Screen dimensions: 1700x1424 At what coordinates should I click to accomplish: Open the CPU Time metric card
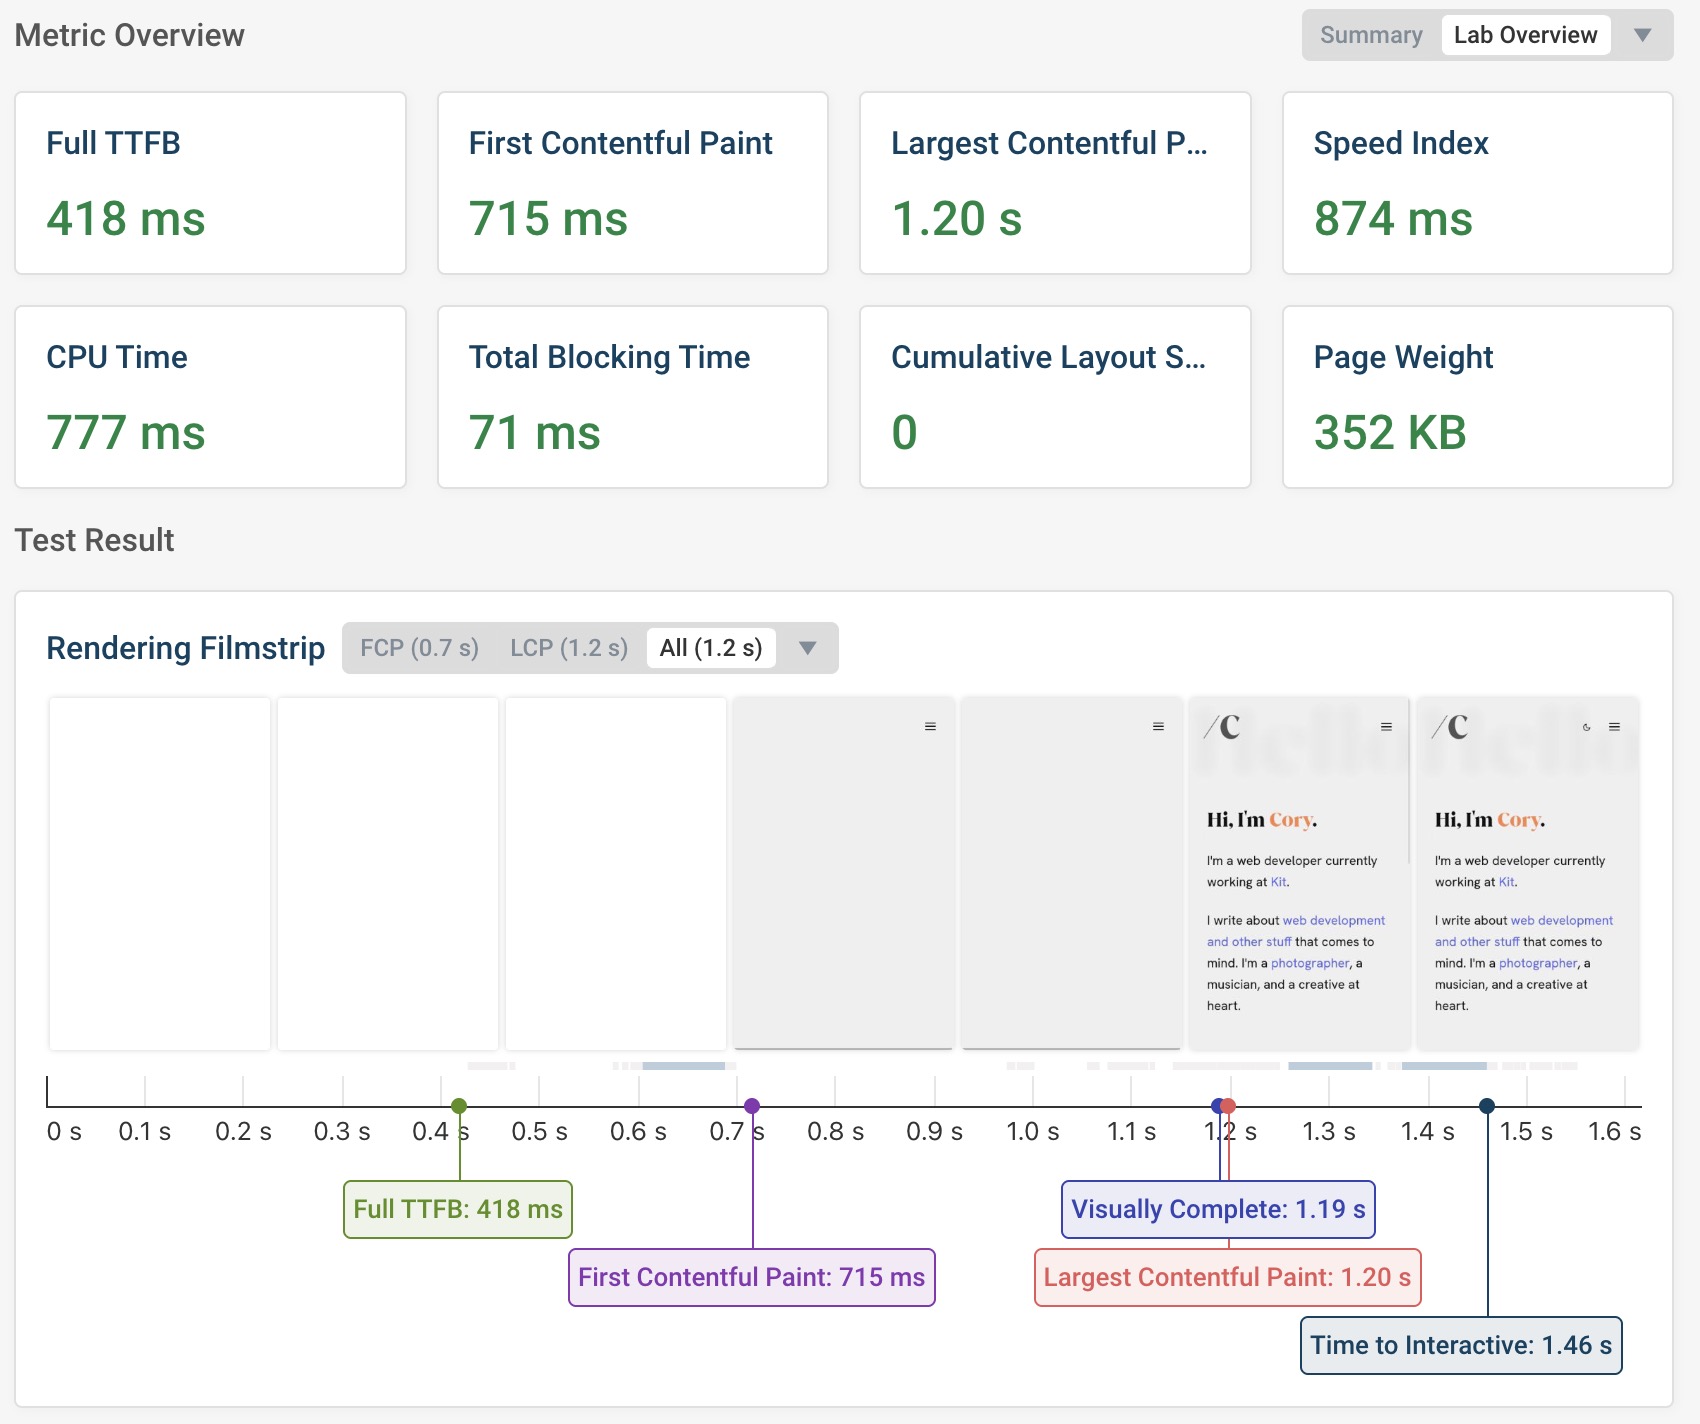[x=210, y=397]
